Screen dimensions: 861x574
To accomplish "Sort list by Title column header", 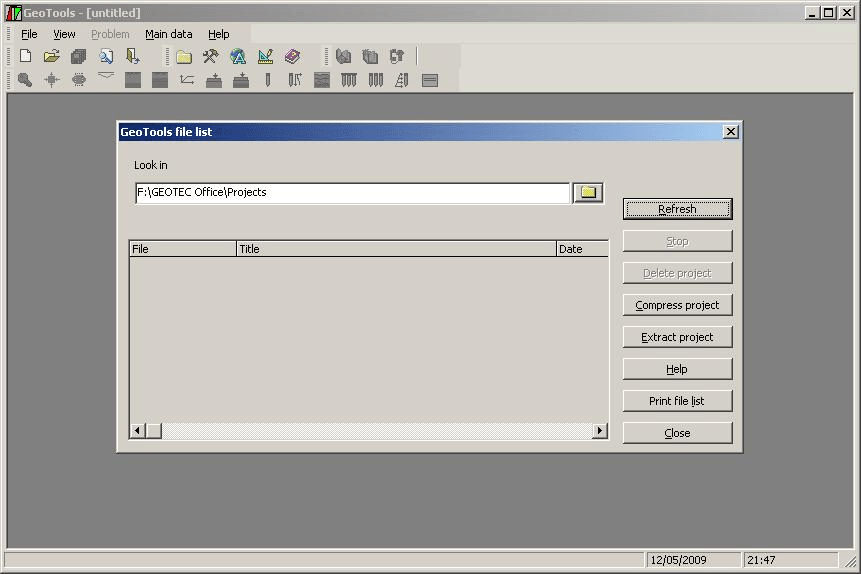I will 396,249.
